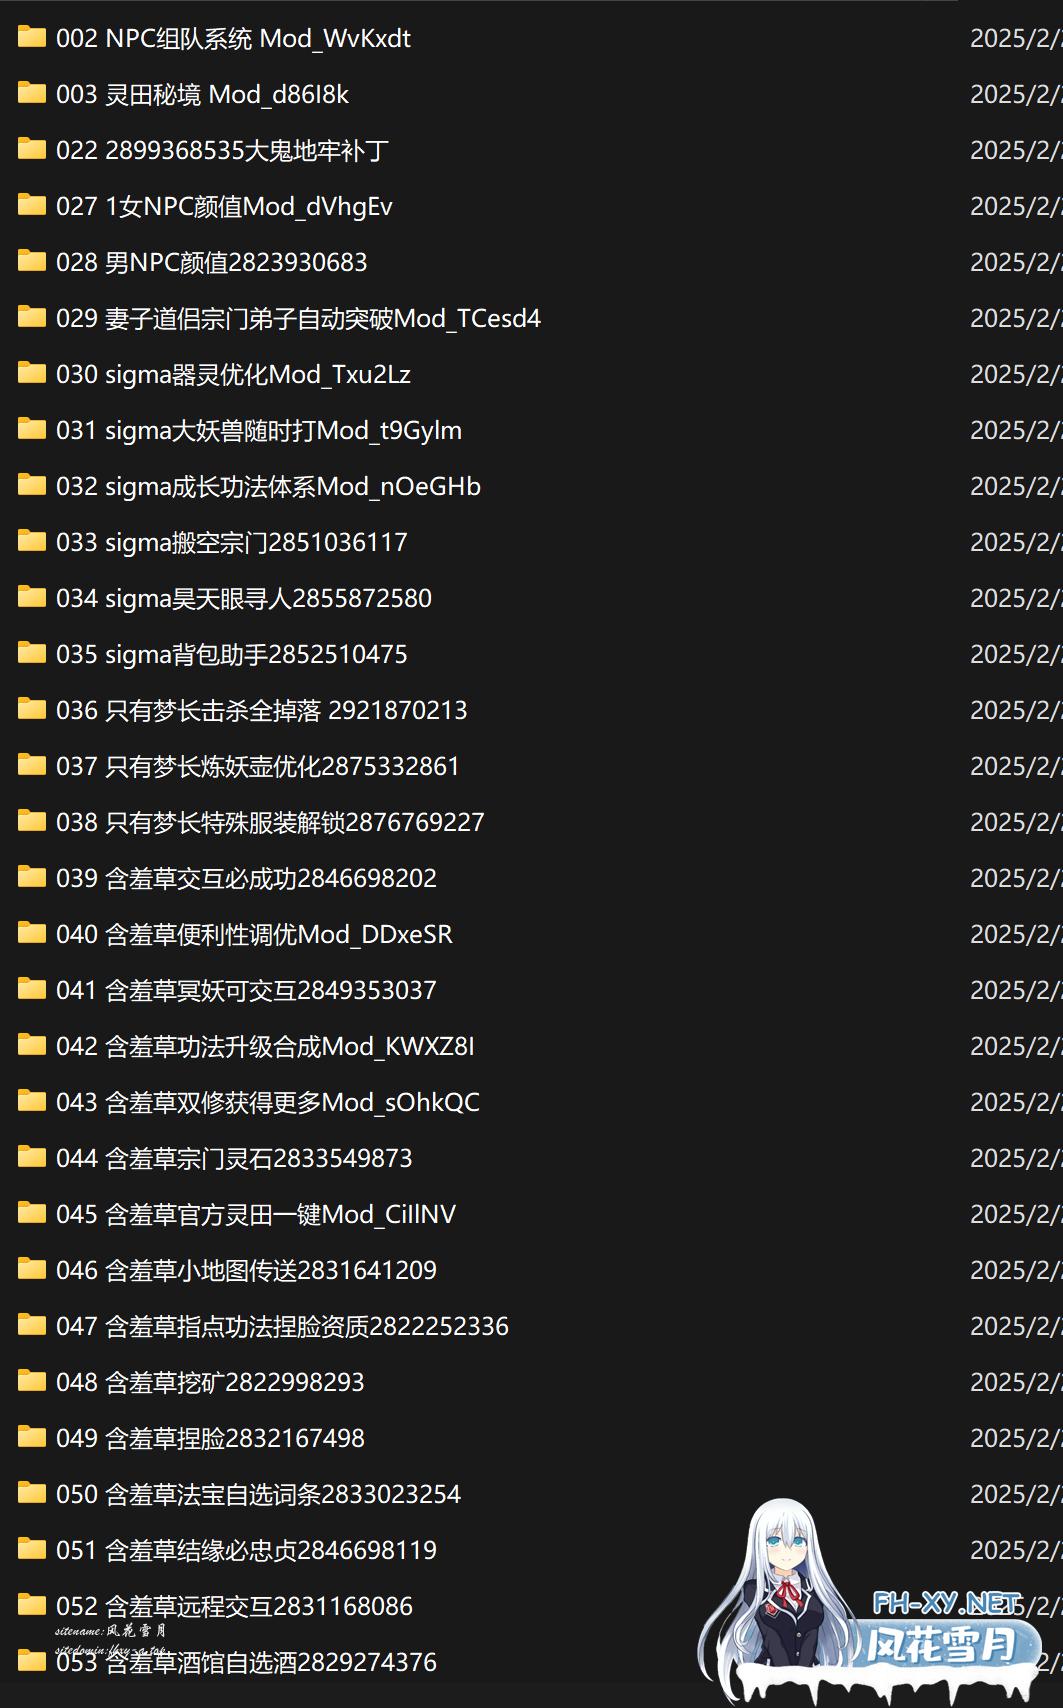Open 045 含羞草官方灵田一键 folder

tap(256, 1214)
